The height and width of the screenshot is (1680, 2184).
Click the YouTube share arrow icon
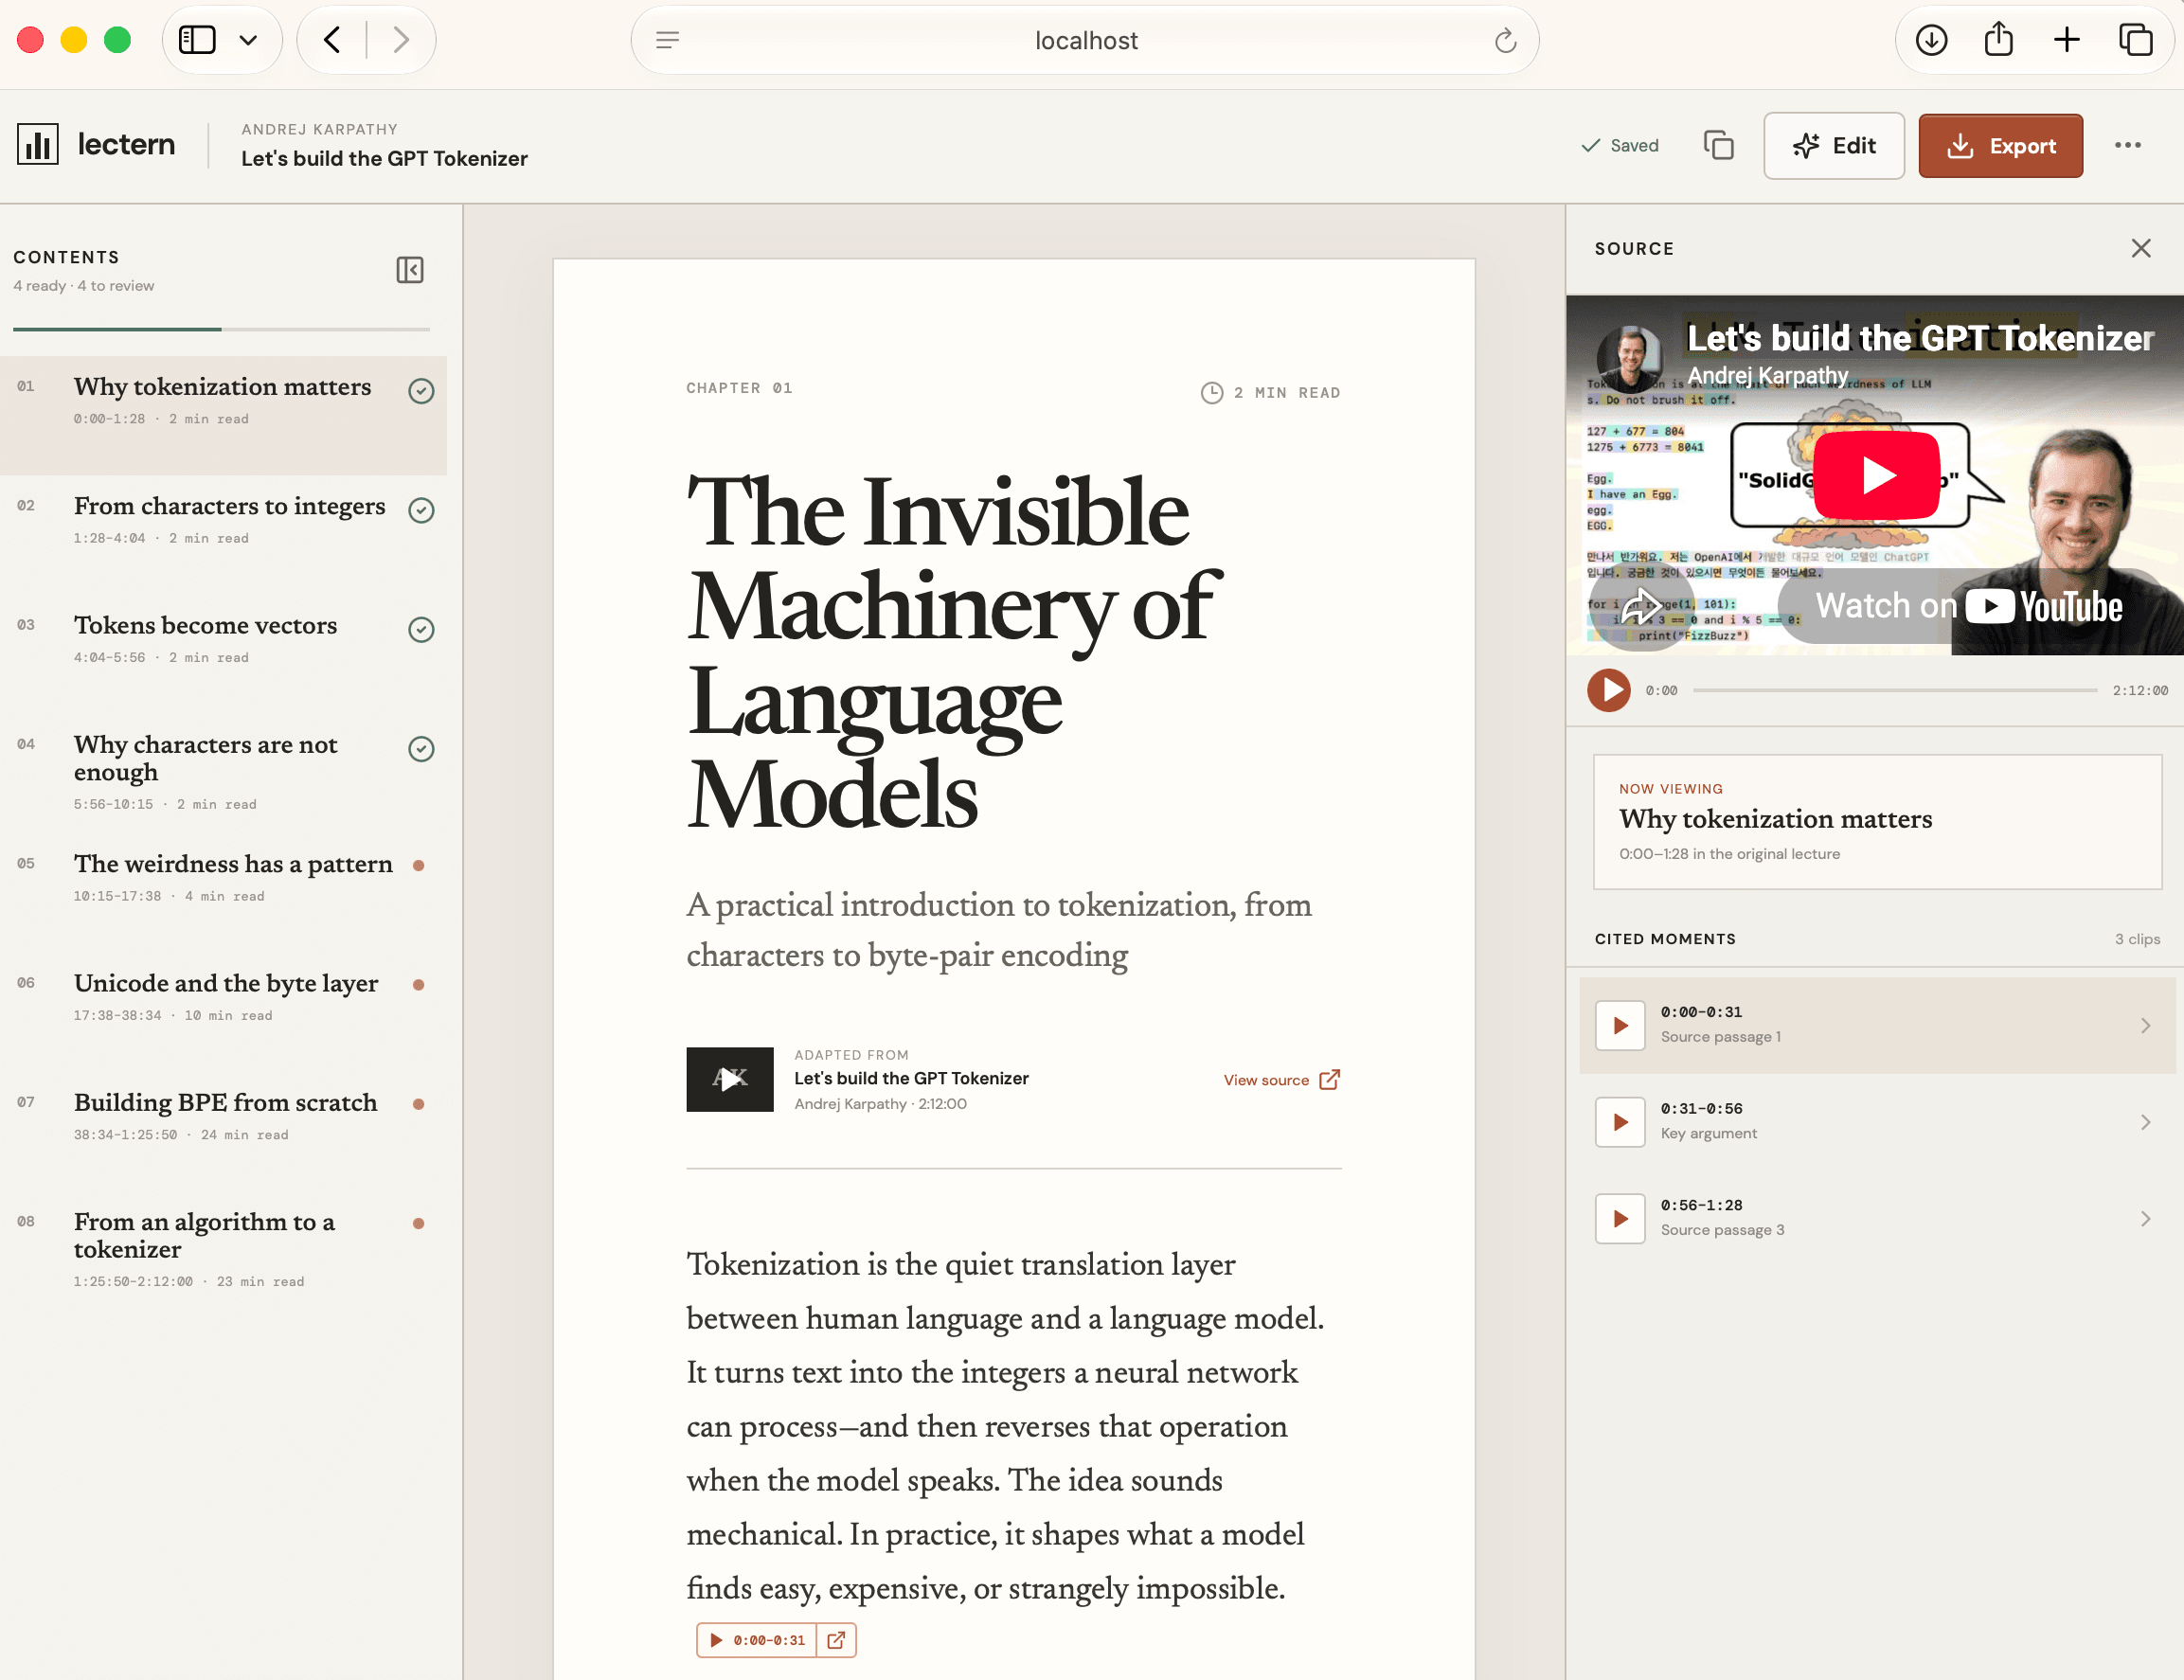point(1640,606)
